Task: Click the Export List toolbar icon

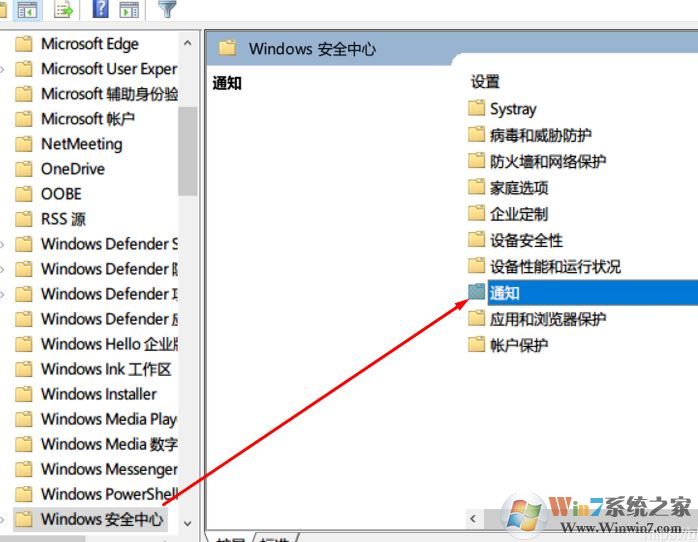Action: (64, 9)
